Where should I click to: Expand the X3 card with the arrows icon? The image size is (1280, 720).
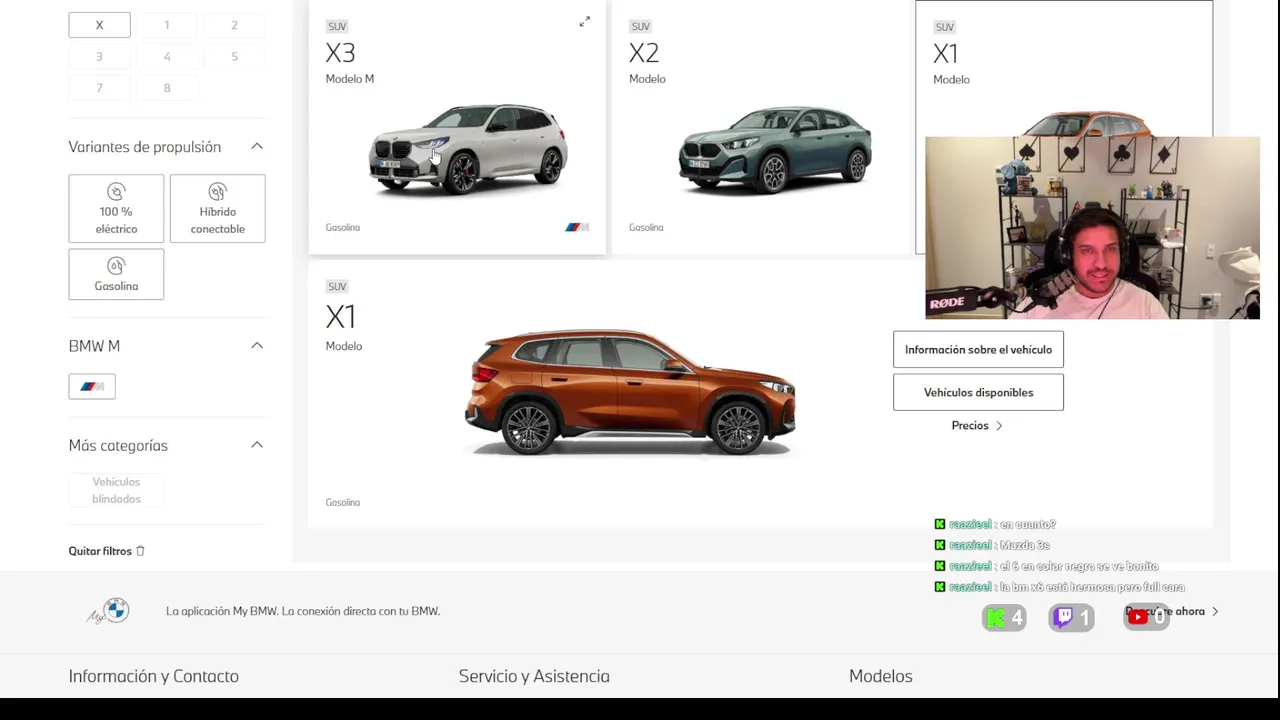point(585,21)
